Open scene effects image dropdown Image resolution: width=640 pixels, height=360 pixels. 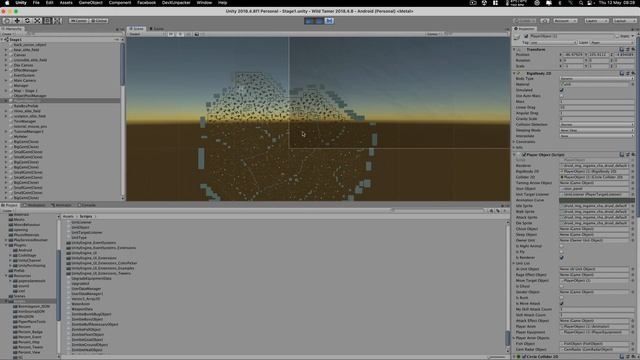[198, 34]
